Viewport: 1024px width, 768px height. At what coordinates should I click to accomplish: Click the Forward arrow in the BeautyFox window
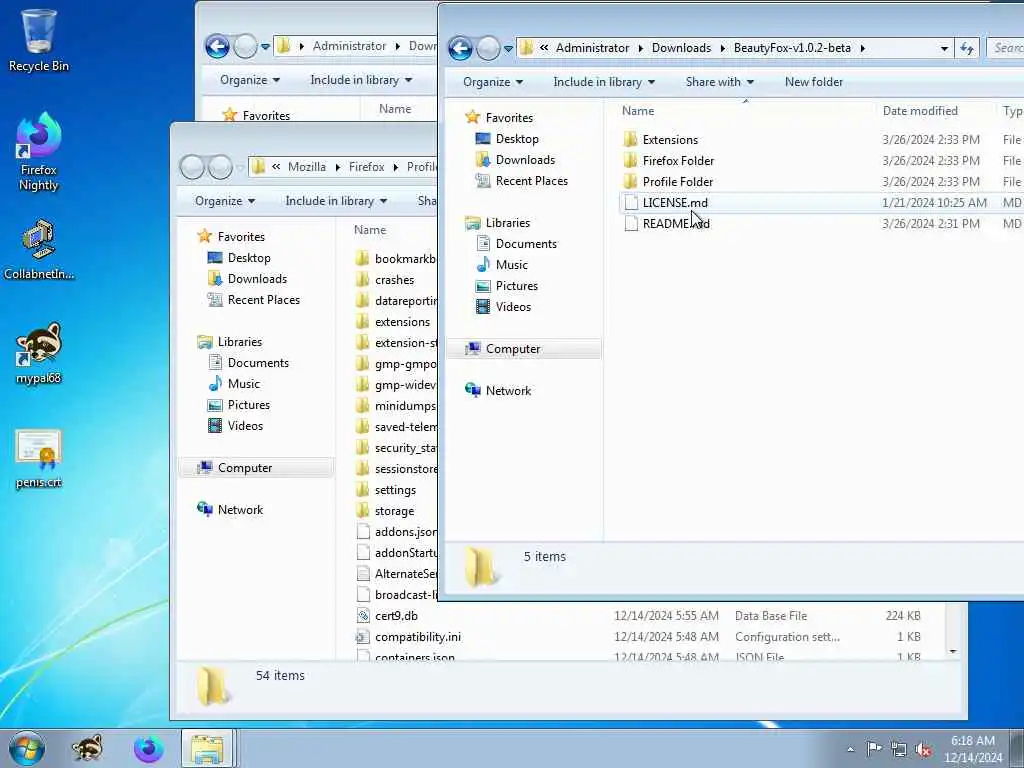pyautogui.click(x=488, y=48)
